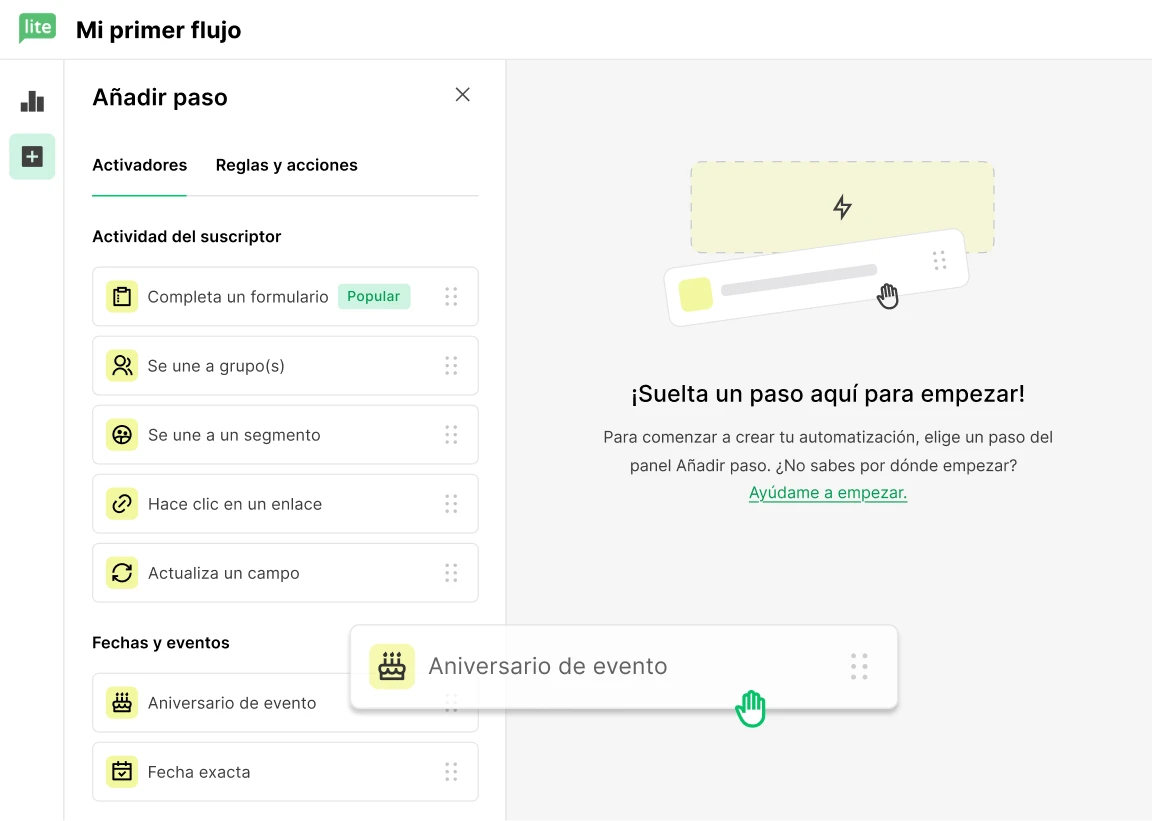
Task: Click the calendar icon for Fecha exacta
Action: [x=122, y=772]
